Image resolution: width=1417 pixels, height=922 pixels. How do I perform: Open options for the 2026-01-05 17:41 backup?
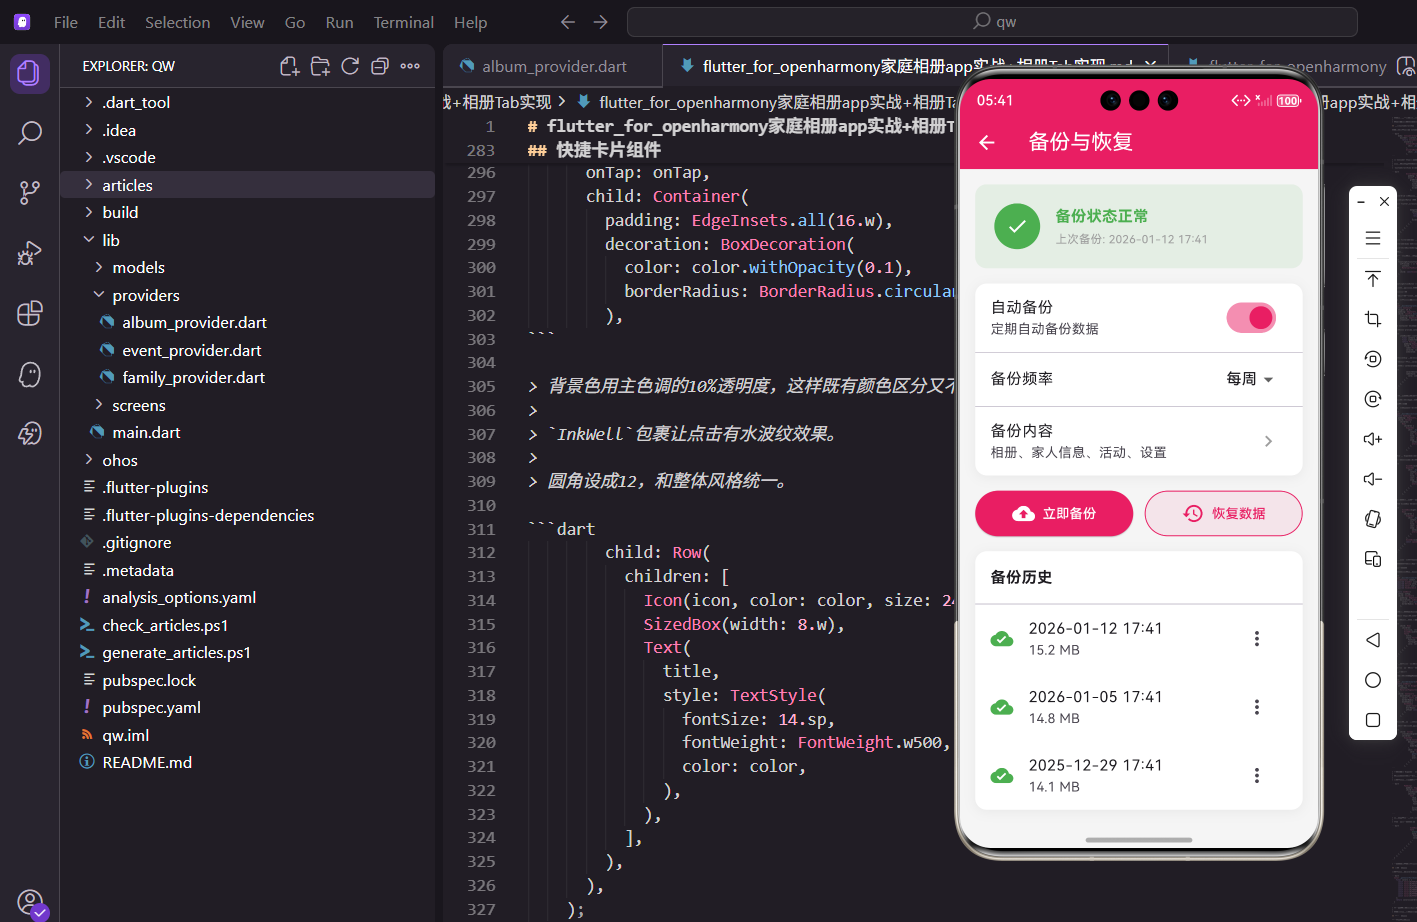click(1257, 707)
